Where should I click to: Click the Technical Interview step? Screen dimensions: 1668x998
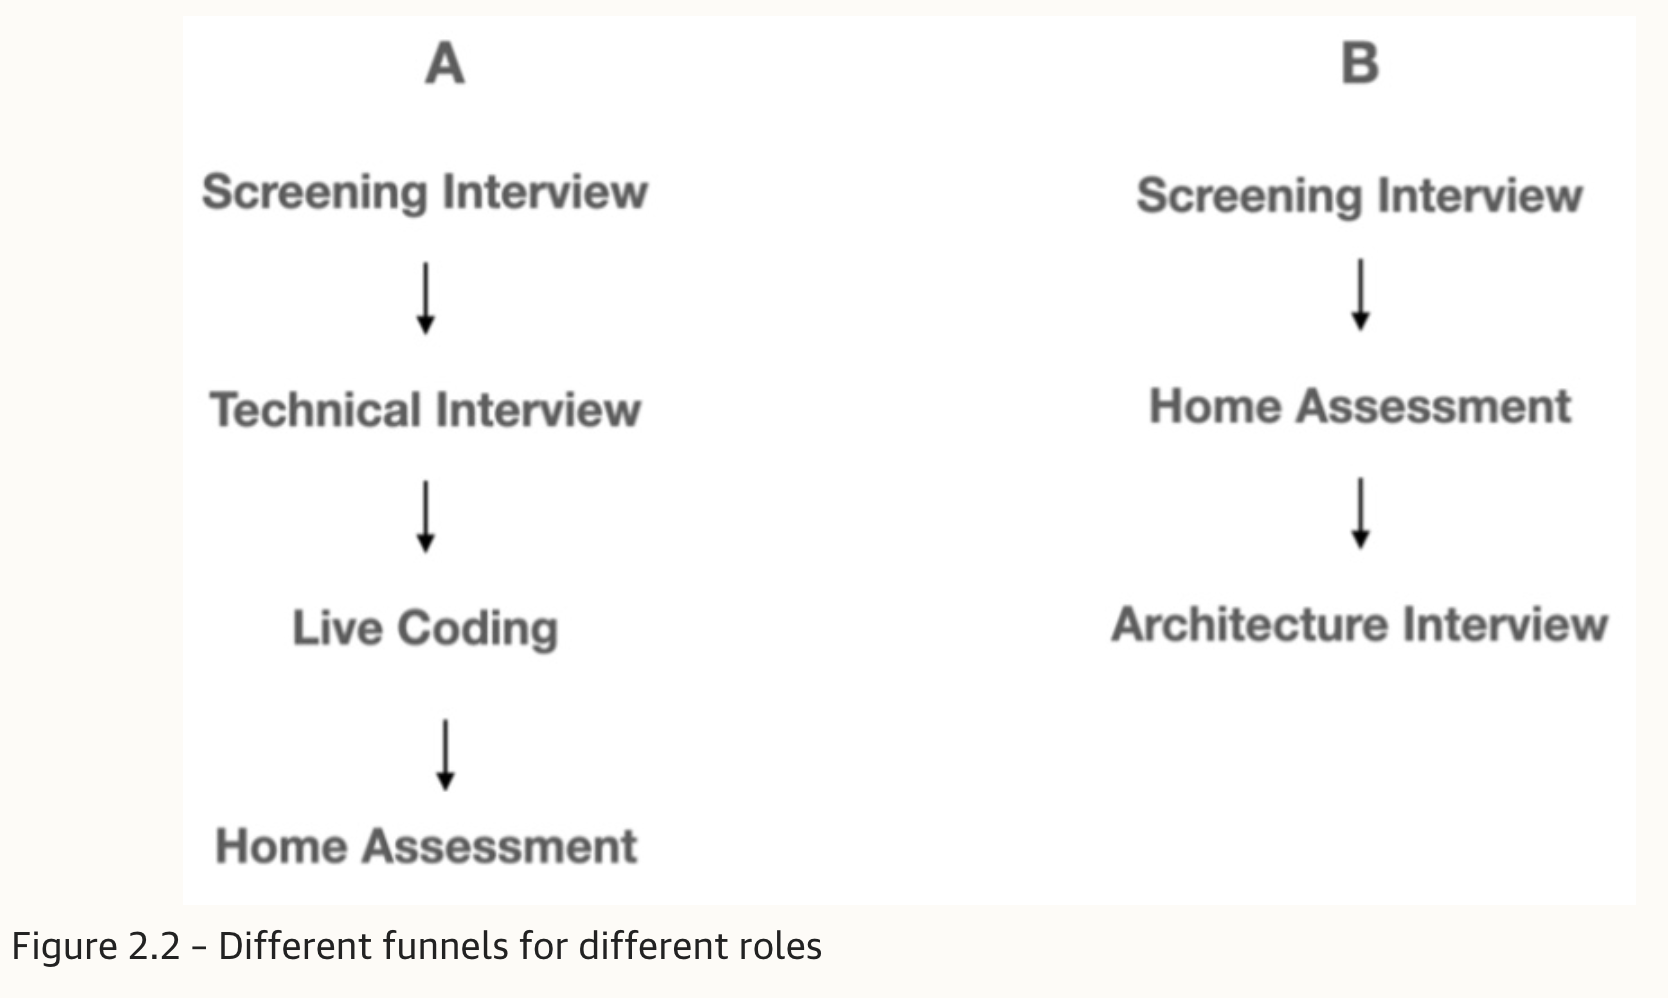point(425,410)
